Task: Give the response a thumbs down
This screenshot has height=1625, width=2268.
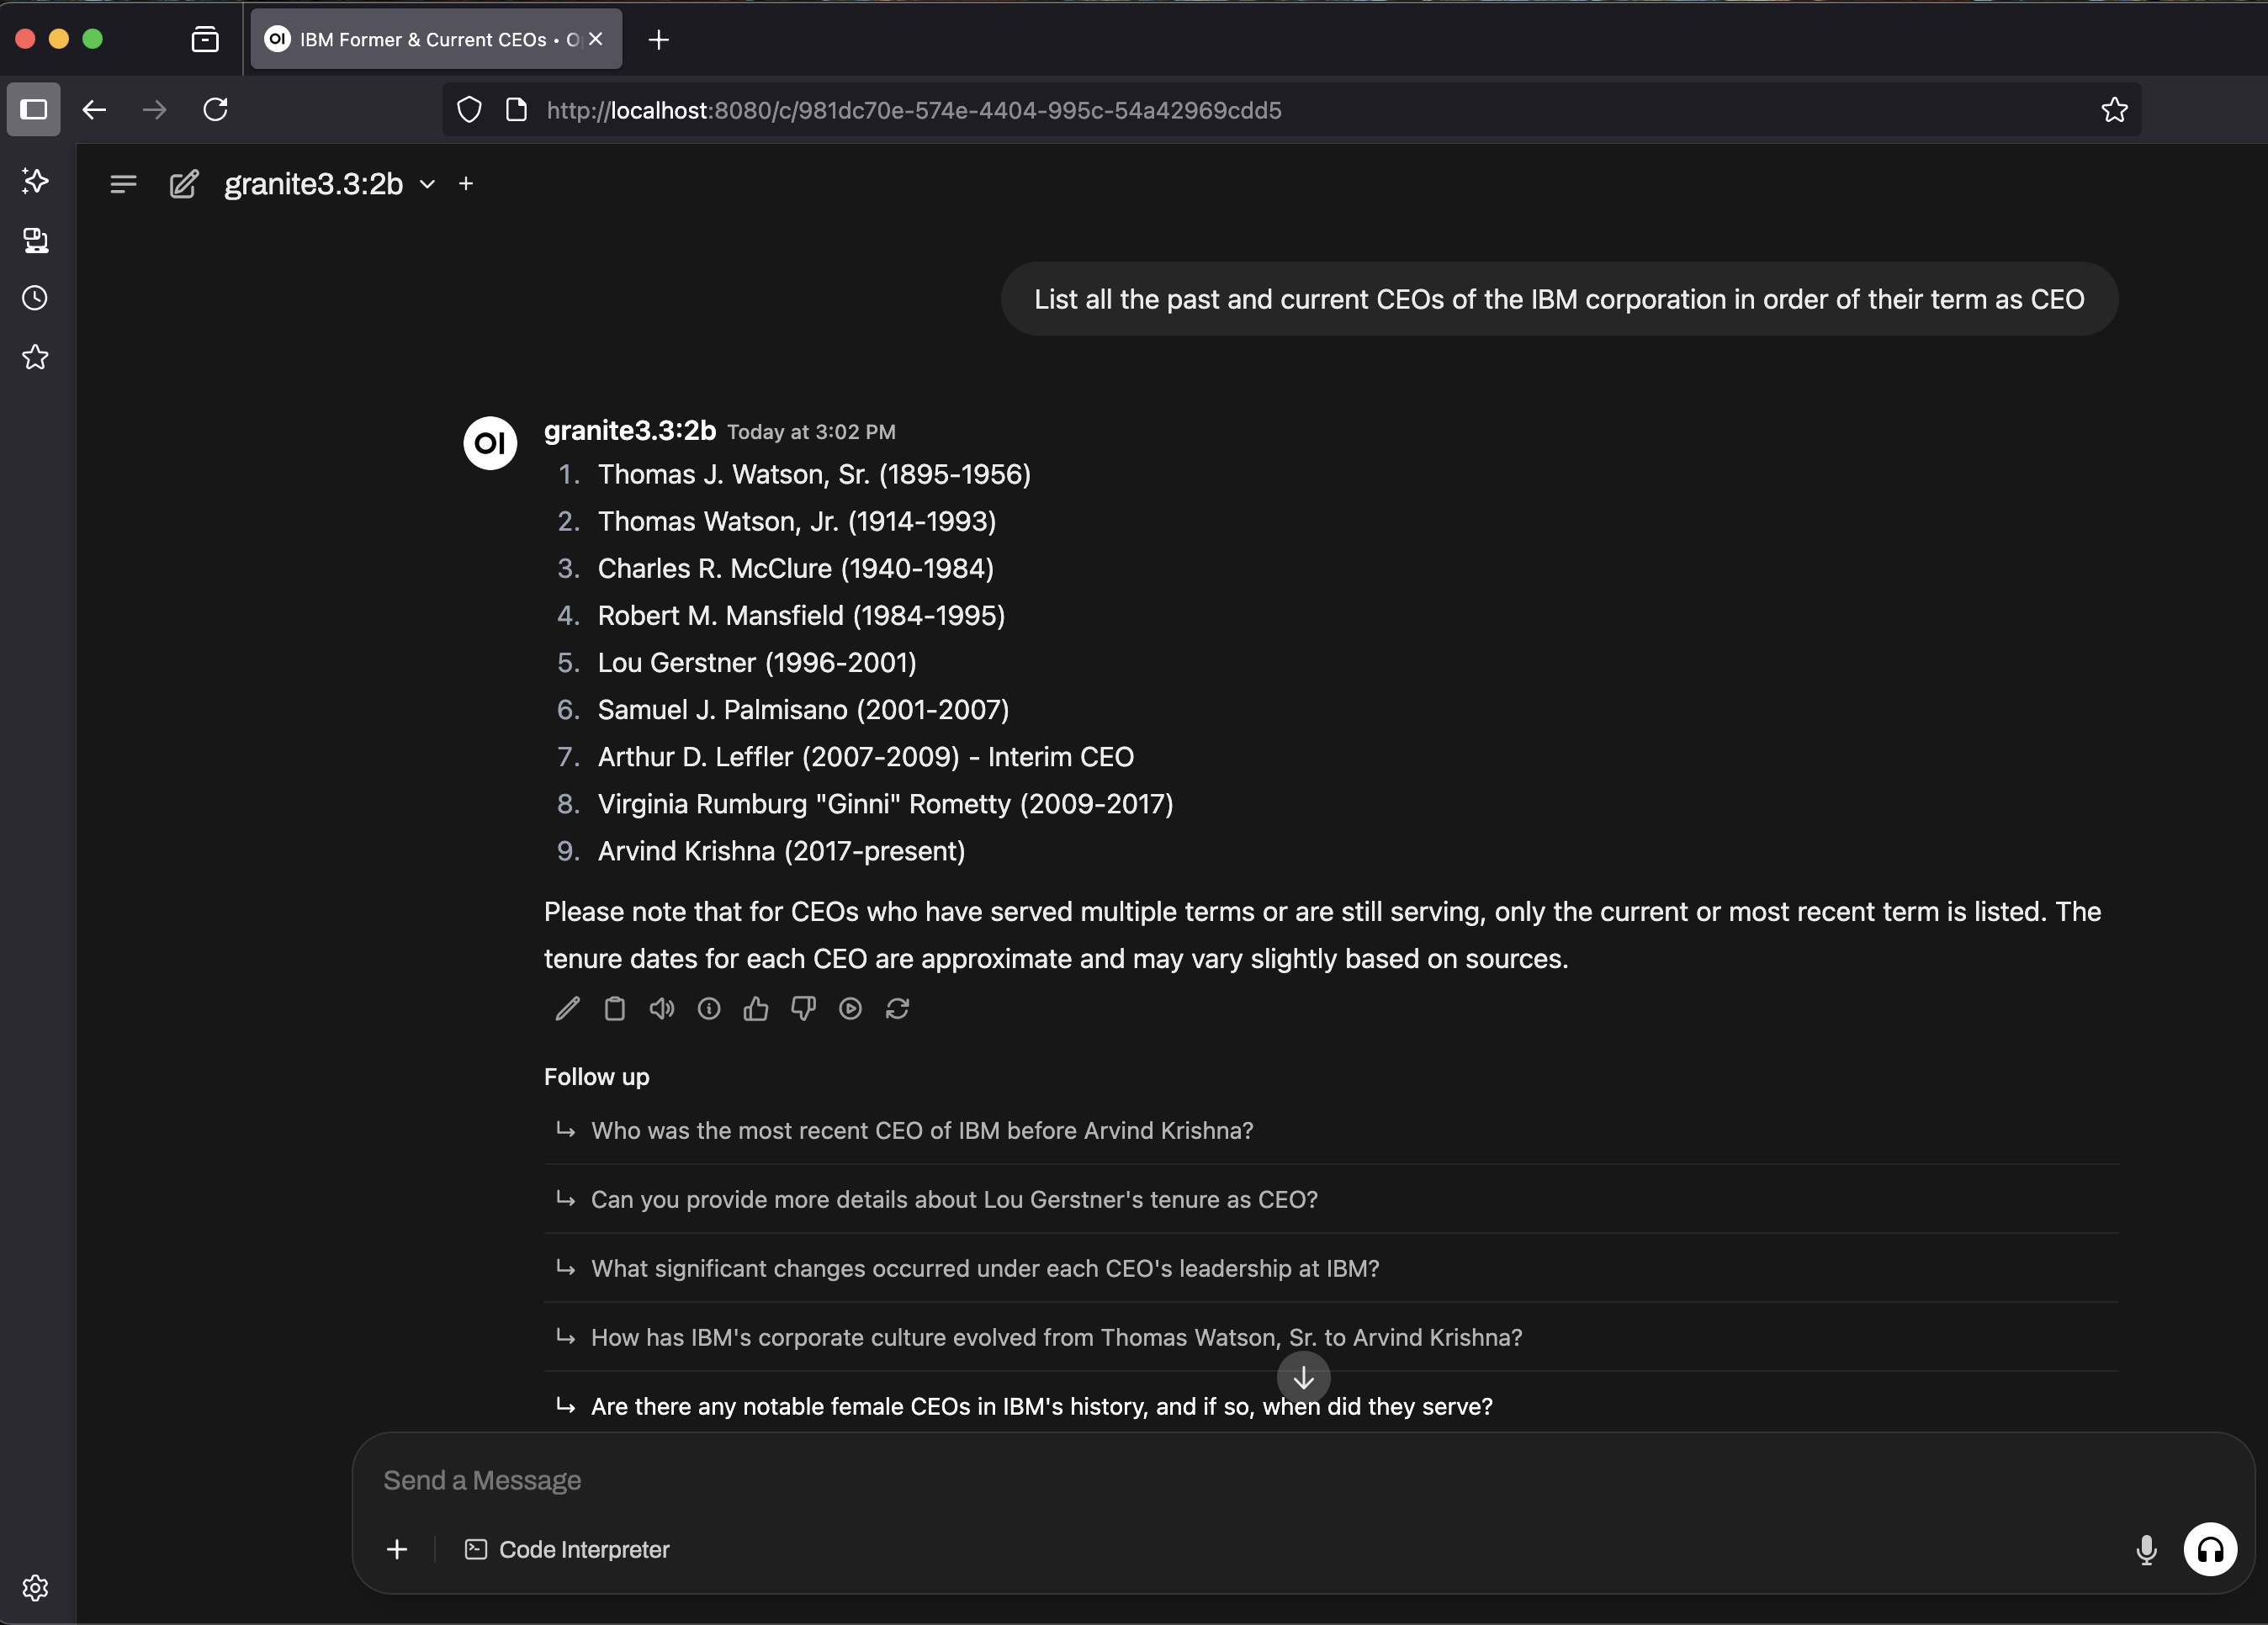Action: tap(803, 1009)
